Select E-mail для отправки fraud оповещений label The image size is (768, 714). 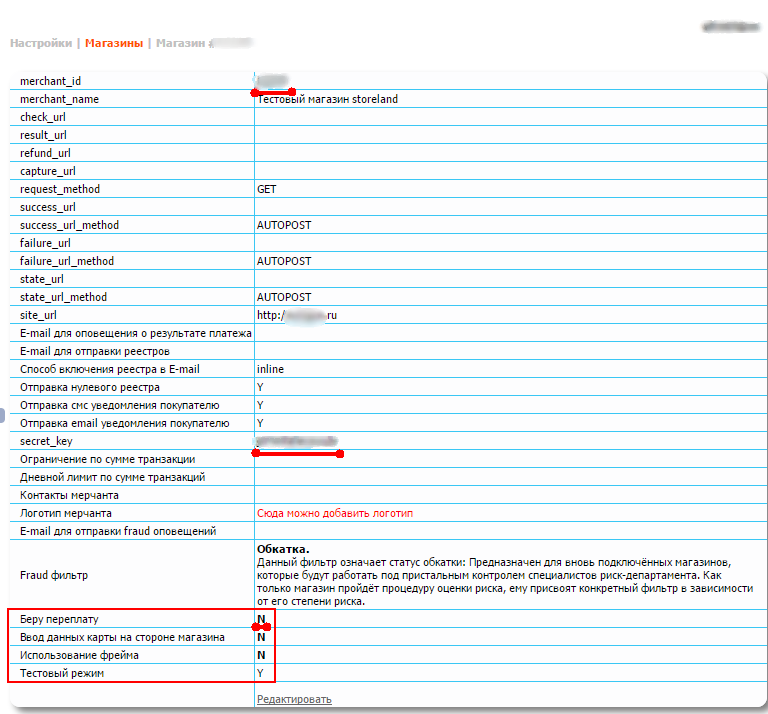pos(118,531)
